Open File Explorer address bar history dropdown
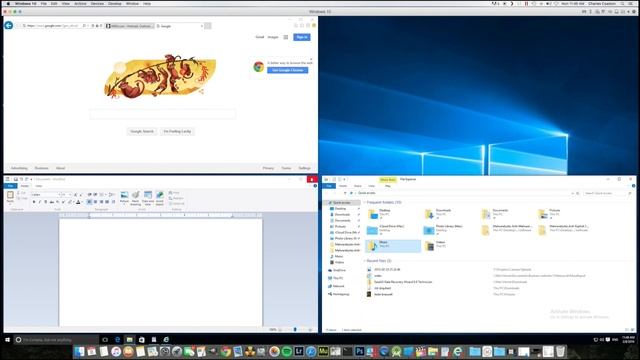The image size is (640, 360). pos(573,193)
